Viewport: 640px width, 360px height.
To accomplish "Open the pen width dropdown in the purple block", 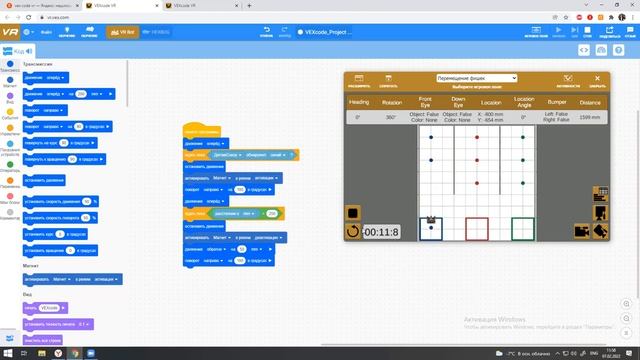I will click(83, 324).
